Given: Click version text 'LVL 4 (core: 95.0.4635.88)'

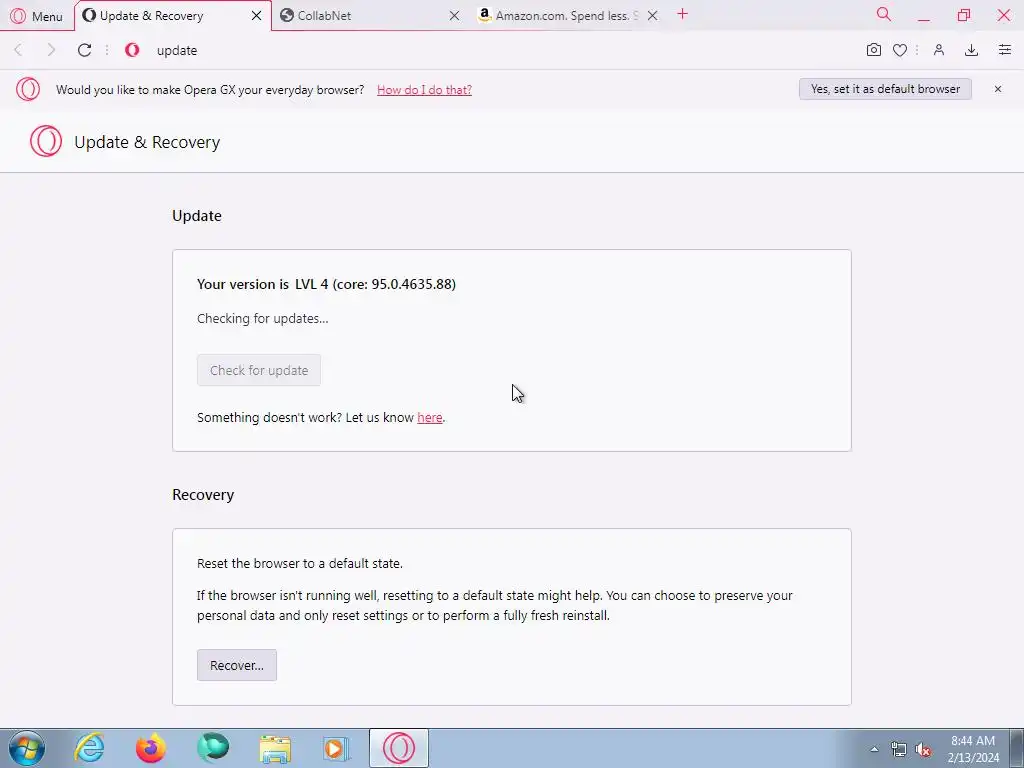Looking at the screenshot, I should pyautogui.click(x=376, y=284).
